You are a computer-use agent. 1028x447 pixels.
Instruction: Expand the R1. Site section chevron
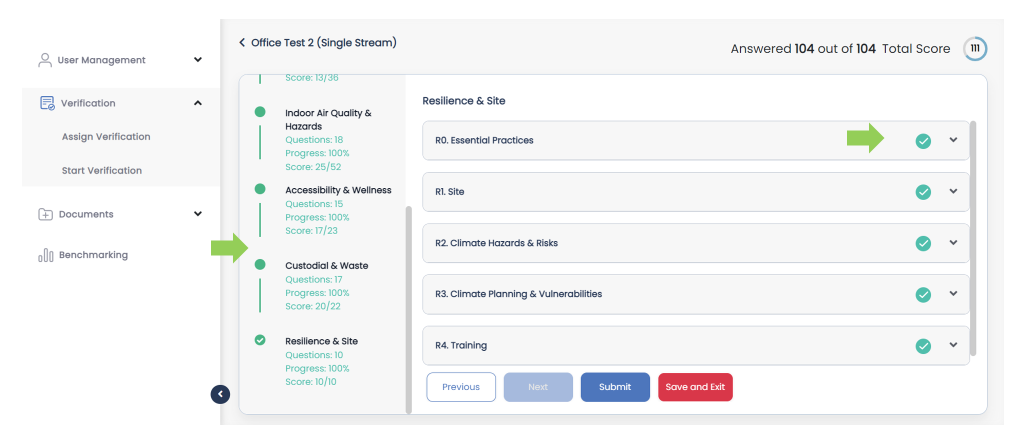[x=953, y=191]
